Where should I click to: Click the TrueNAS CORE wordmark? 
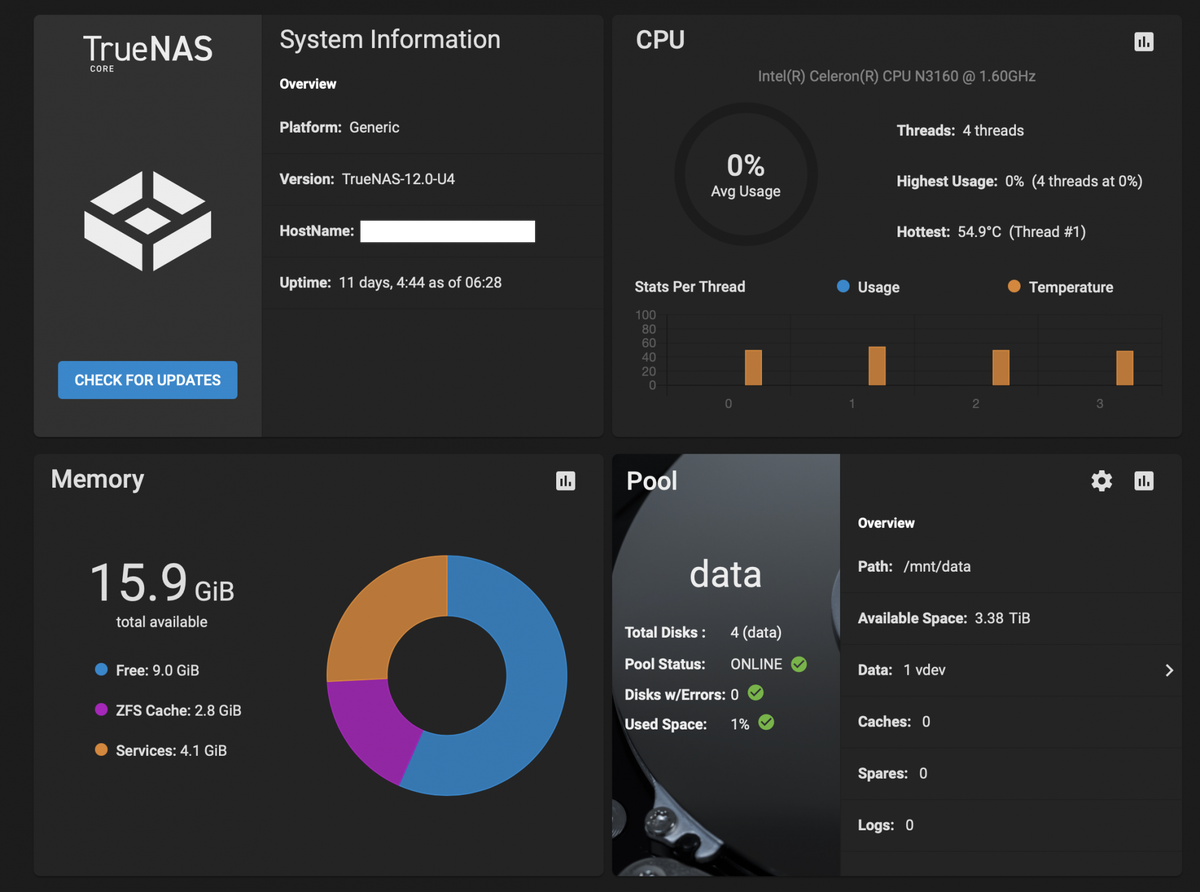[x=147, y=52]
